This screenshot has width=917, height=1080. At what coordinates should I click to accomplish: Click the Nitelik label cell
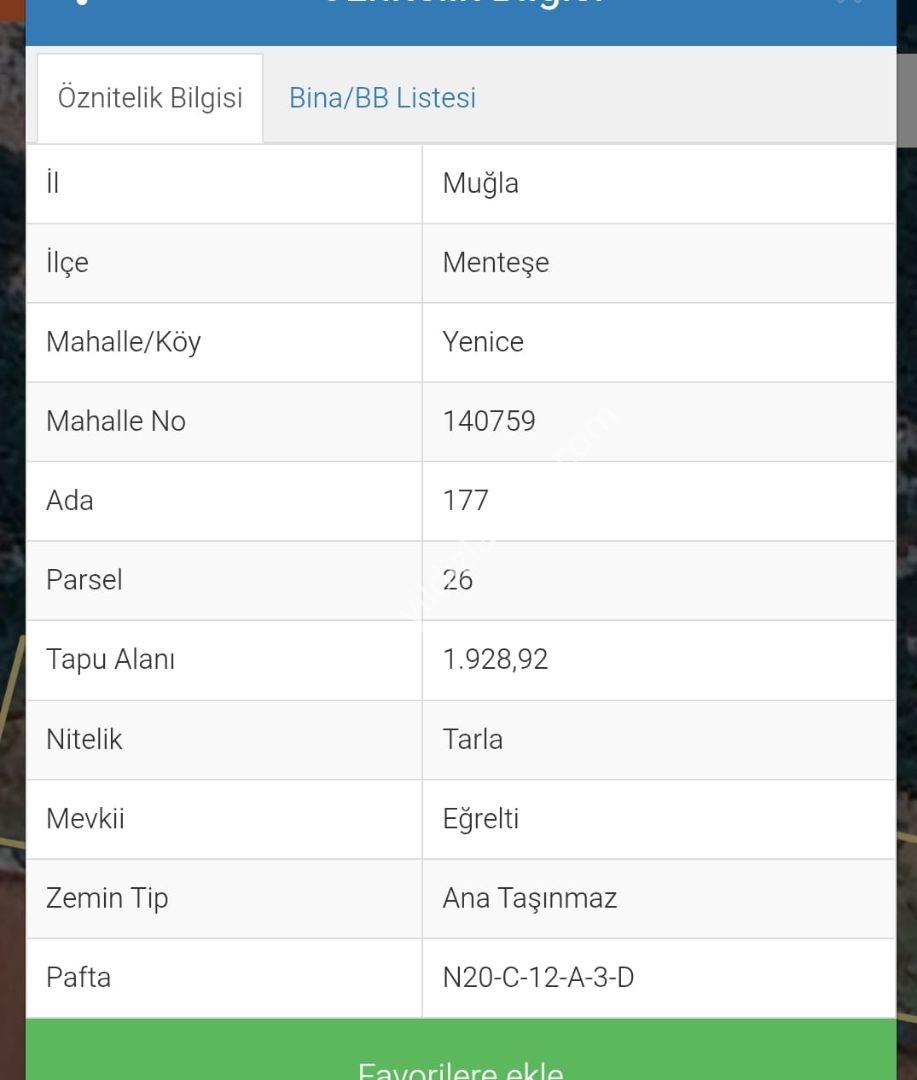[x=84, y=739]
